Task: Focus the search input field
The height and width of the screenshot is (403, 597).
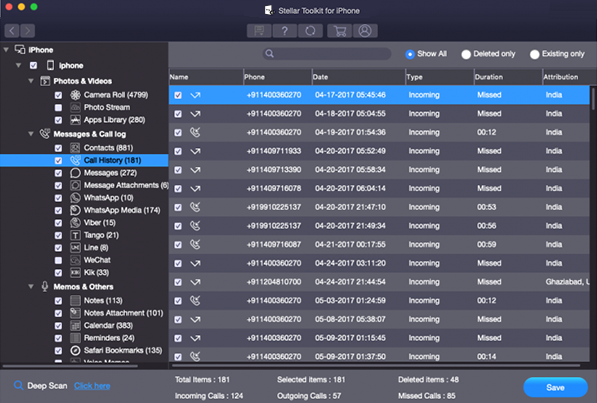Action: (327, 54)
